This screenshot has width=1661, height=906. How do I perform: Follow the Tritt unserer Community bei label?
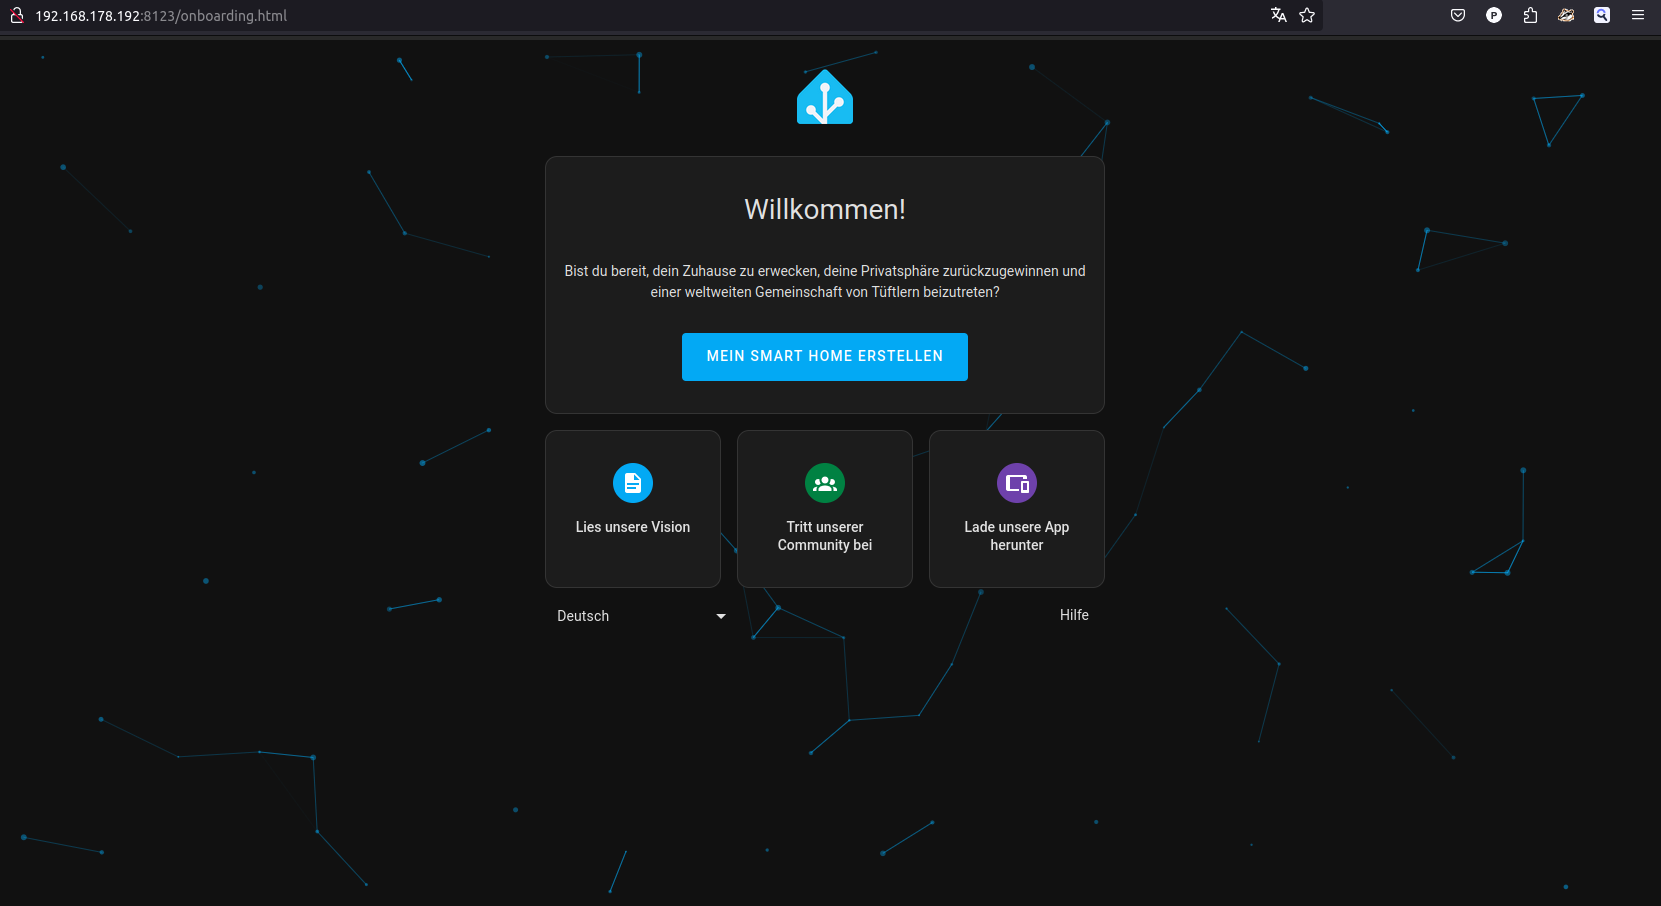[824, 536]
